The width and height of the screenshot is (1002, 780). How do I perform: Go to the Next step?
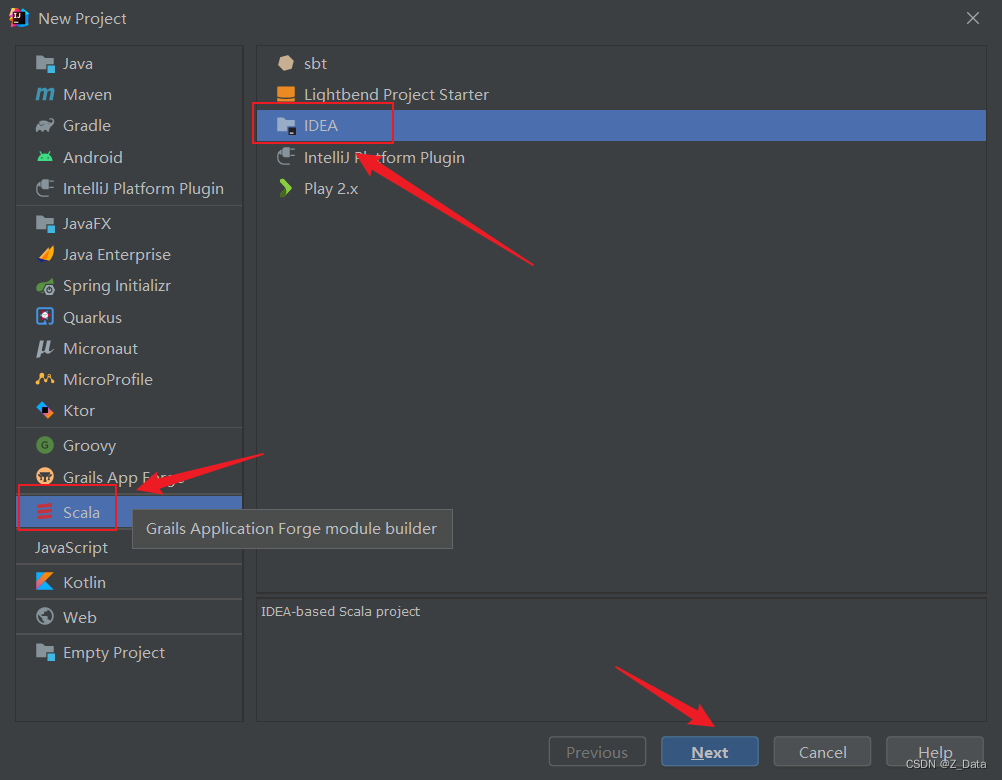tap(709, 752)
